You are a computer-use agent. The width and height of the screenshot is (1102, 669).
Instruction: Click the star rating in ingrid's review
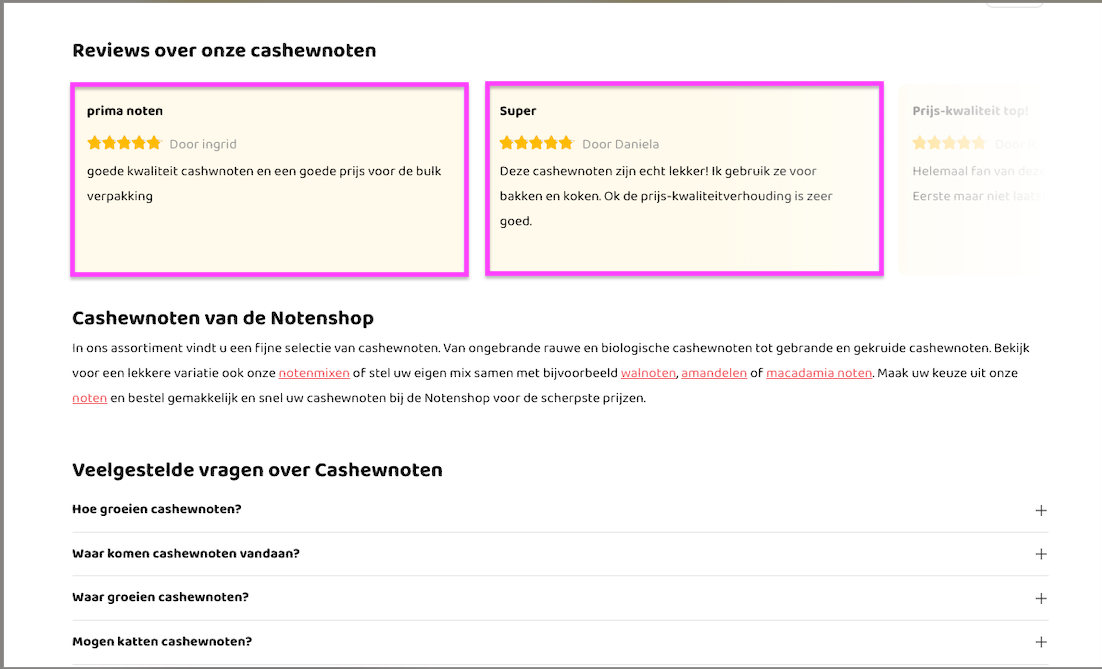pos(124,143)
